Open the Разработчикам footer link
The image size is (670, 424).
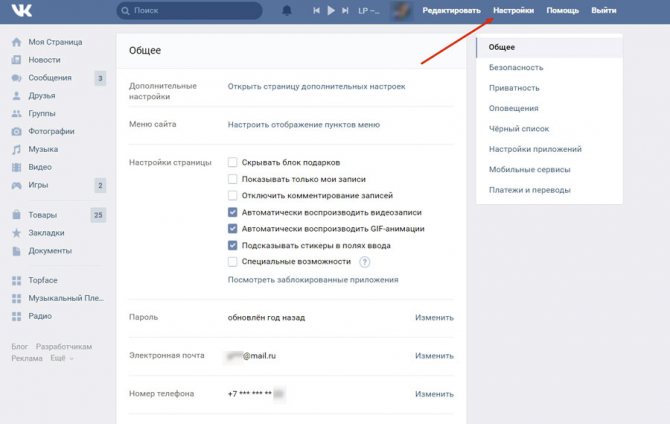64,347
